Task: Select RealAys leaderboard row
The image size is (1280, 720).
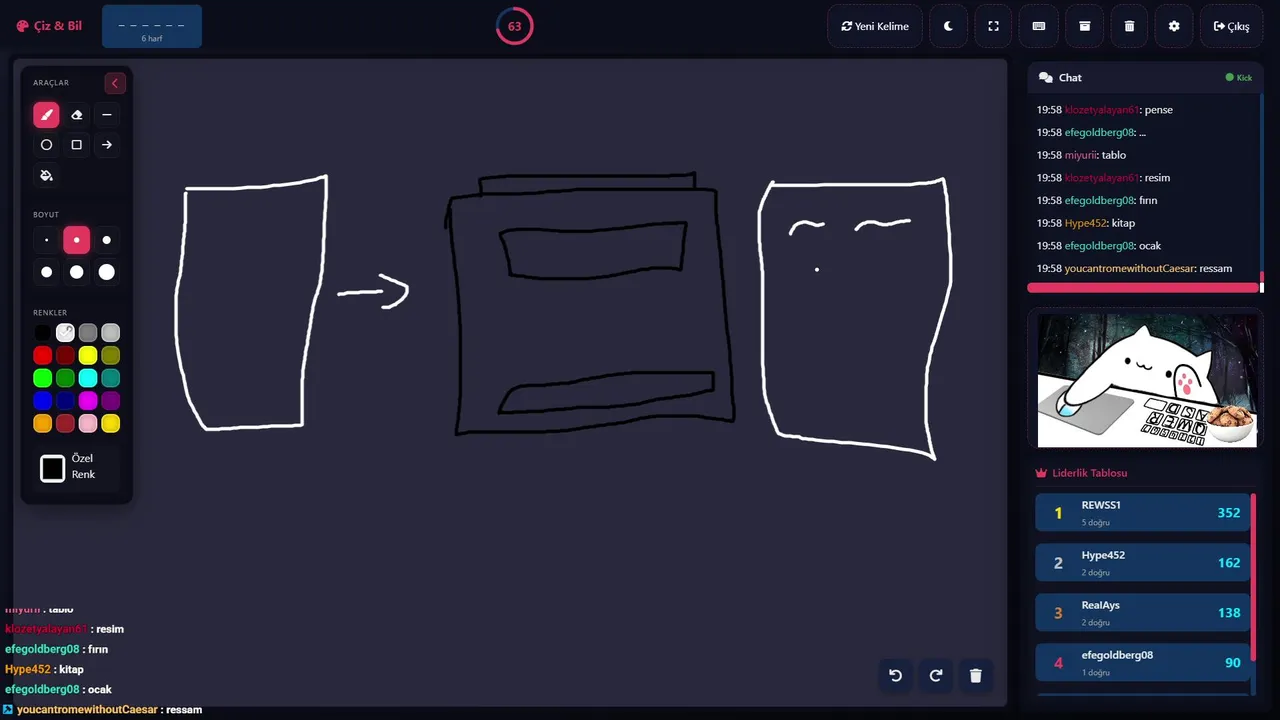Action: [1143, 613]
